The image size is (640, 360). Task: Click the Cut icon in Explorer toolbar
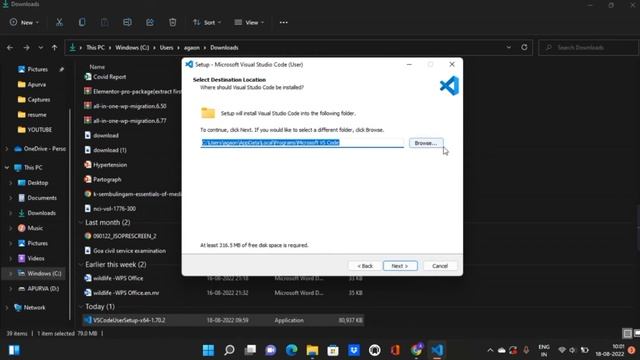[x=59, y=22]
